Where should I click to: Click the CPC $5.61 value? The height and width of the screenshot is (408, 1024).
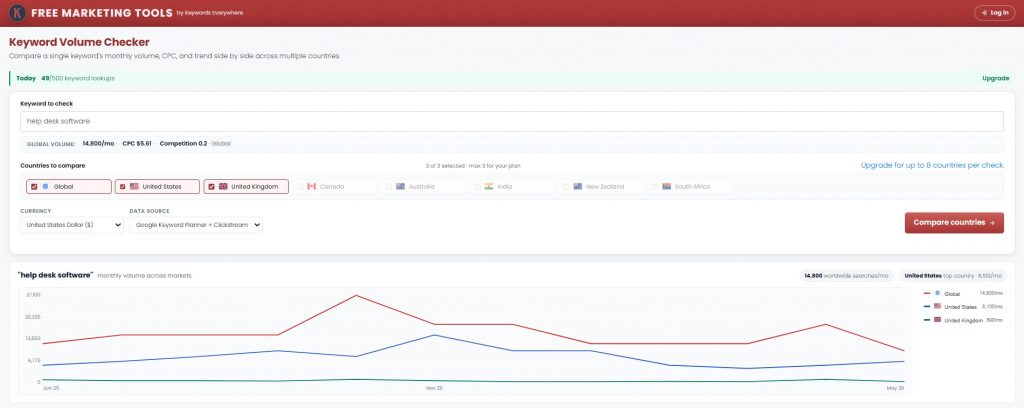[x=137, y=143]
